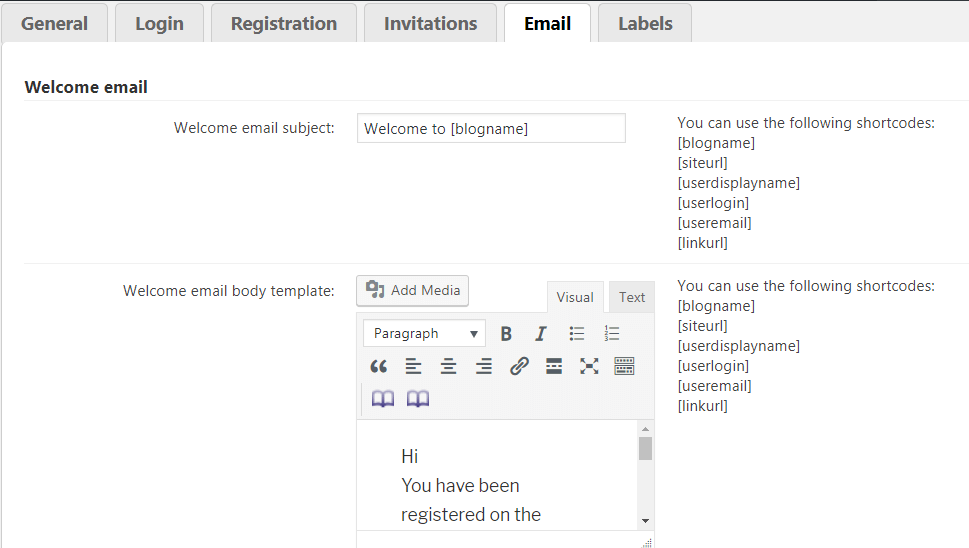This screenshot has height=548, width=969.
Task: Click the Add Media button
Action: pos(413,291)
